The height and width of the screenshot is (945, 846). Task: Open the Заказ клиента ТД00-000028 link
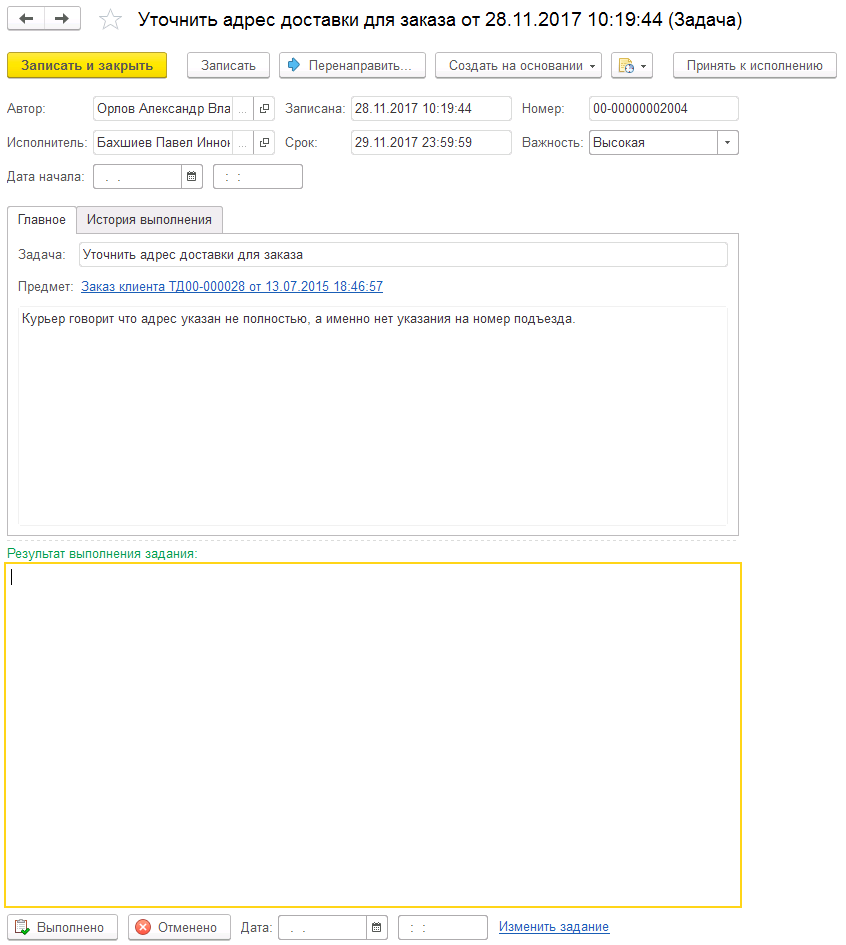pyautogui.click(x=231, y=287)
